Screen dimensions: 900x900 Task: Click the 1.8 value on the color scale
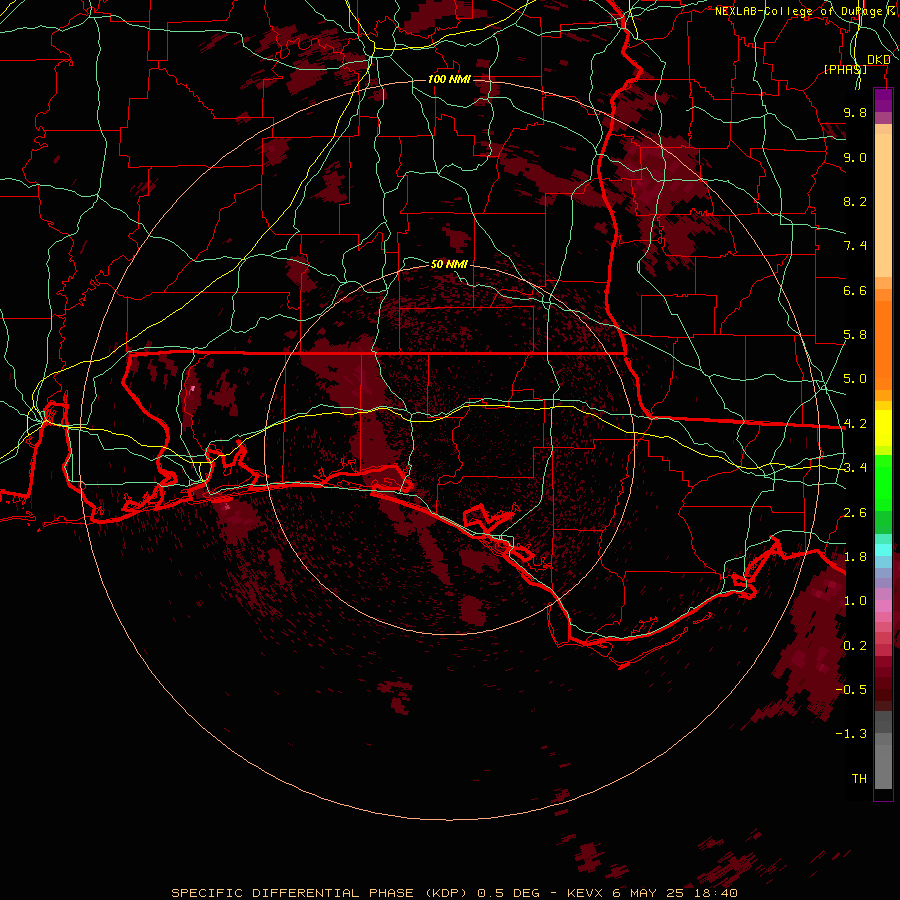point(855,557)
